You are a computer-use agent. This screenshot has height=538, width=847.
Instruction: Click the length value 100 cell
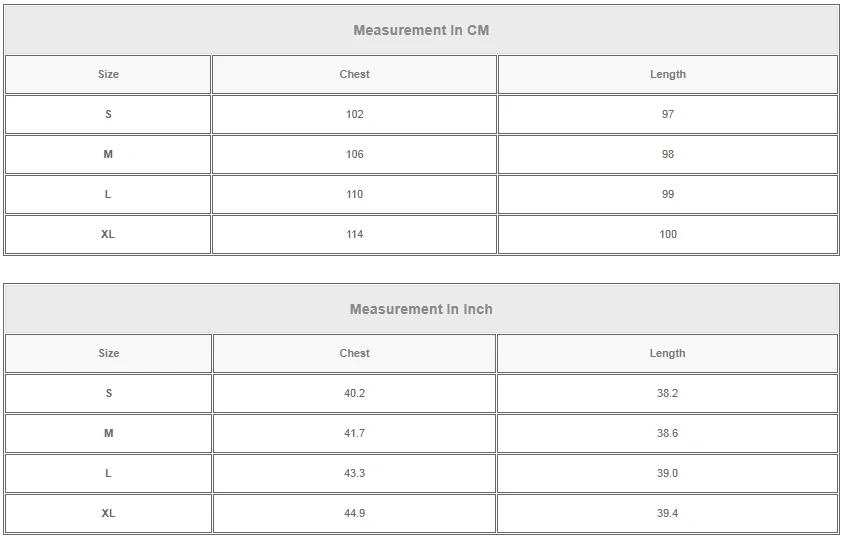pos(667,234)
